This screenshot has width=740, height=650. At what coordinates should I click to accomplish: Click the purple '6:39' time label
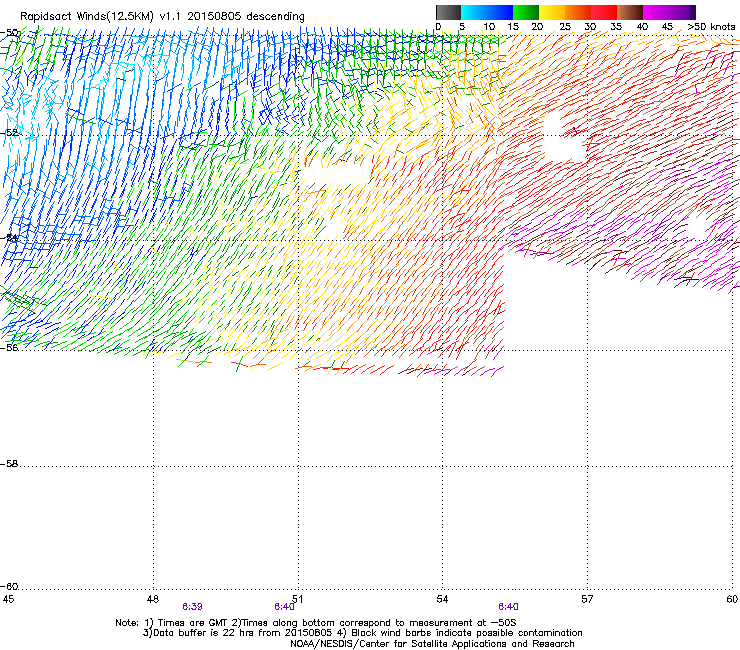click(x=192, y=607)
